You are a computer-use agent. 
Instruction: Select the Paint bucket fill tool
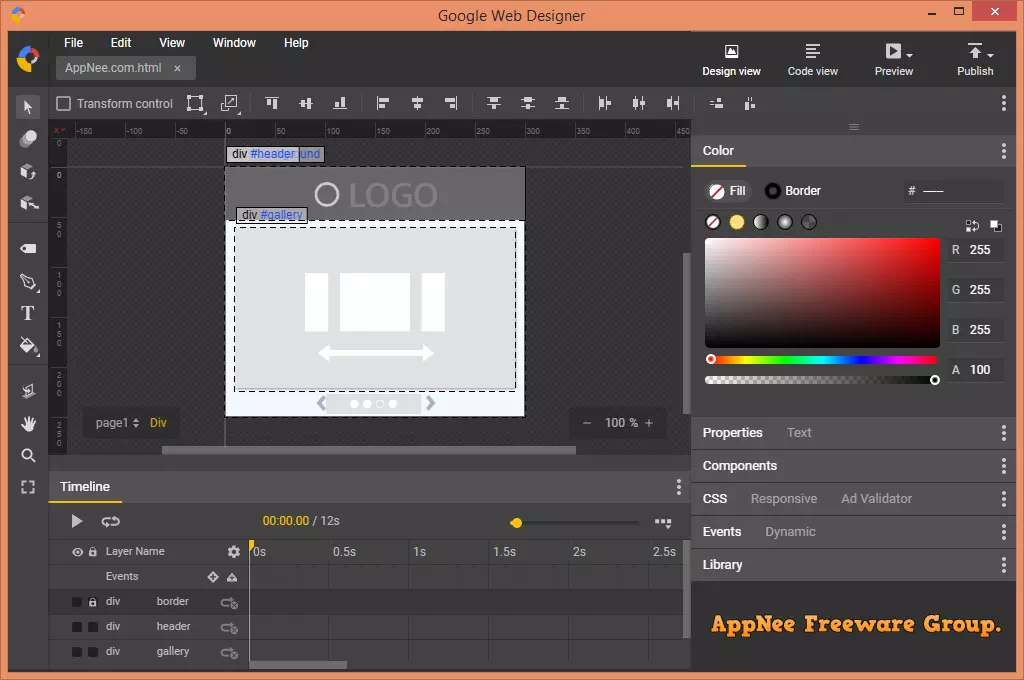click(x=28, y=346)
